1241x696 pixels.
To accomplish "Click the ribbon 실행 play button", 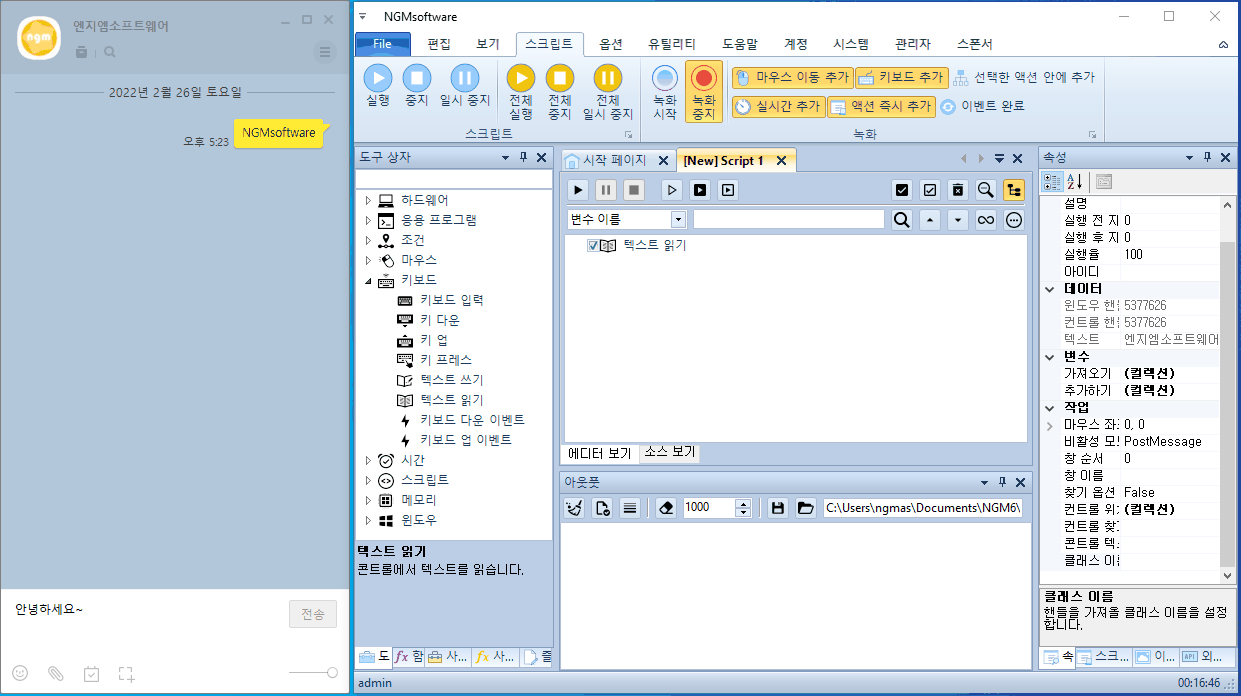I will [378, 84].
